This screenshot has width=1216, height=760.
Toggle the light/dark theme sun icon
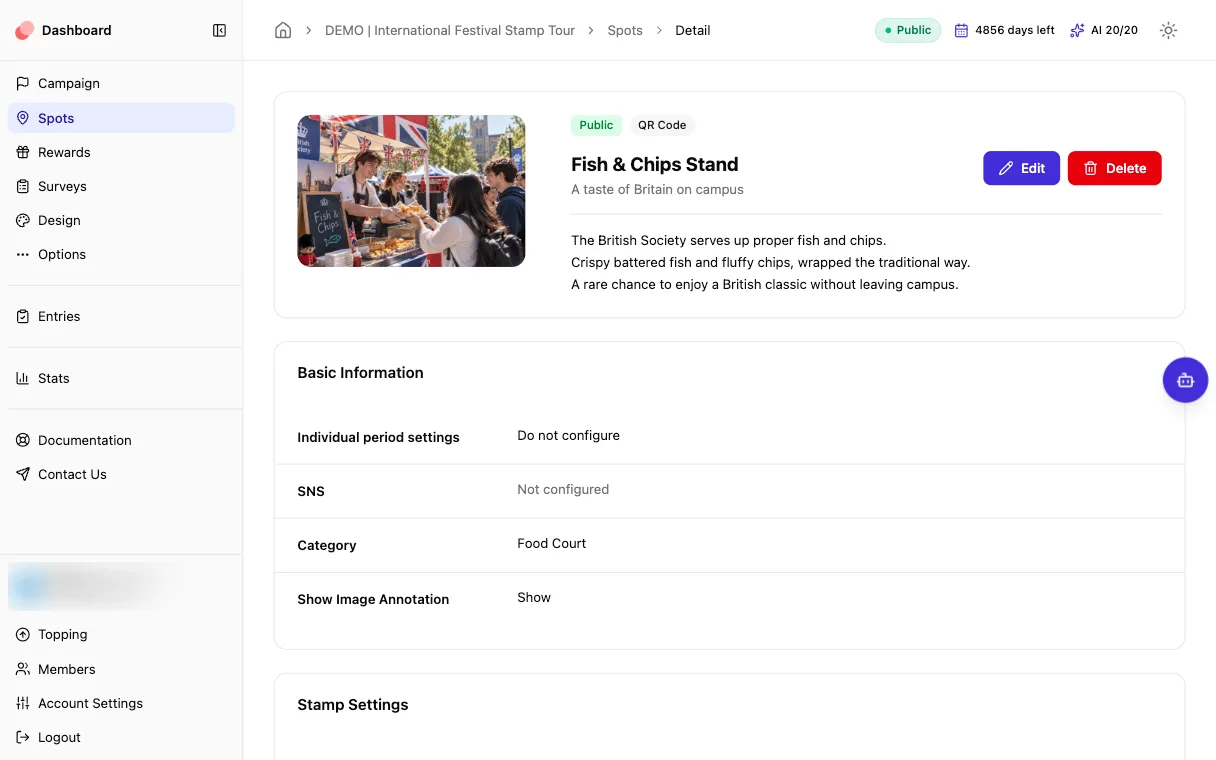coord(1168,30)
